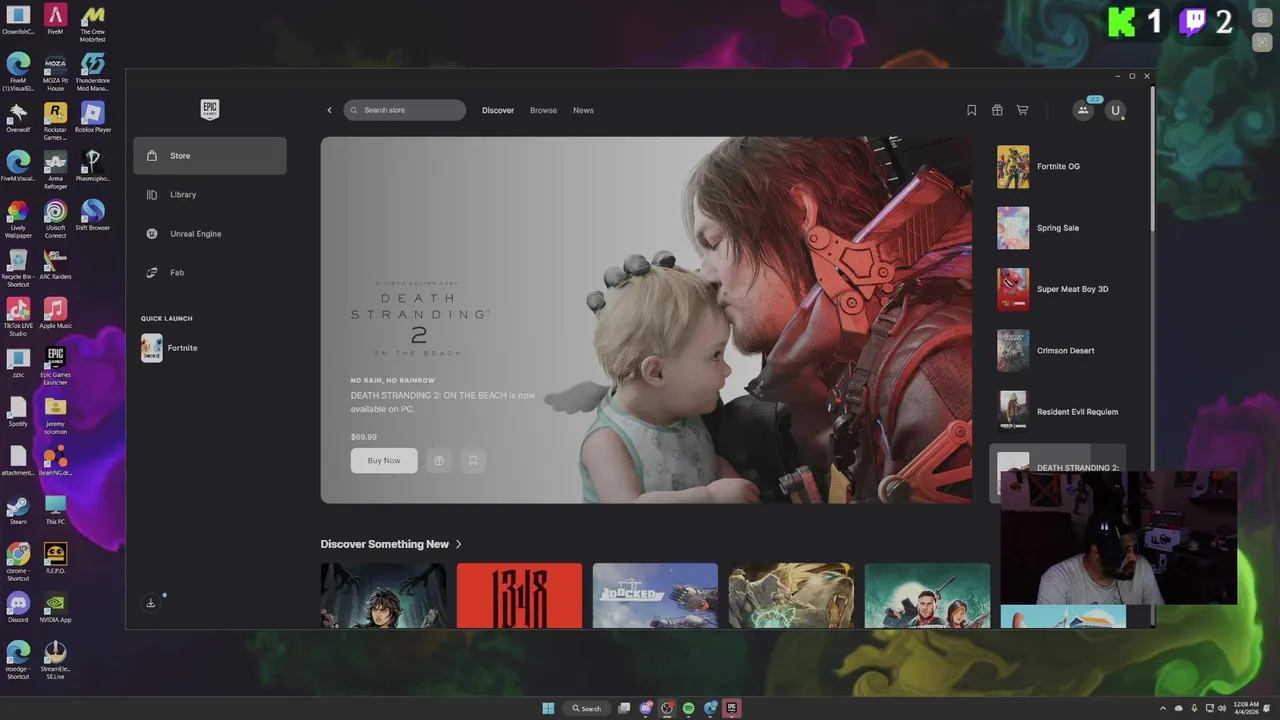Screen dimensions: 1280x720
Task: Expand Discover Something New chevron
Action: click(x=459, y=544)
